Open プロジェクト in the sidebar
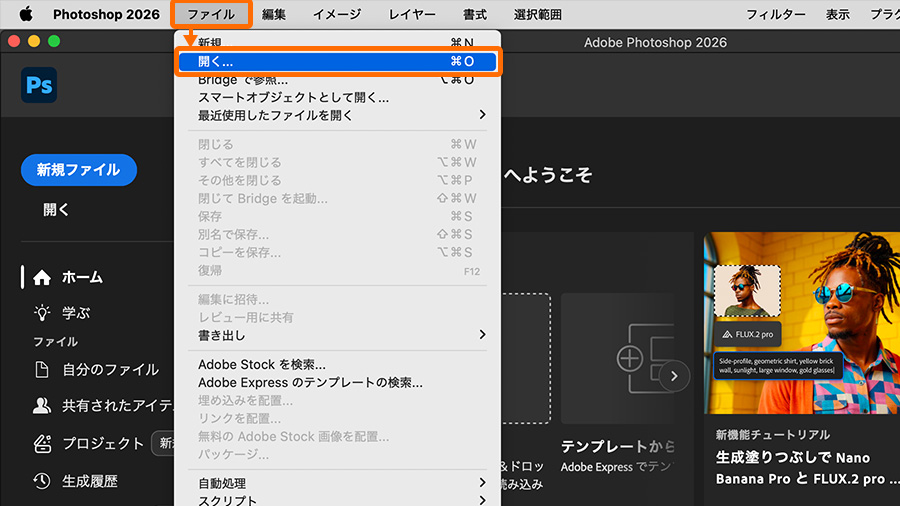 point(103,443)
